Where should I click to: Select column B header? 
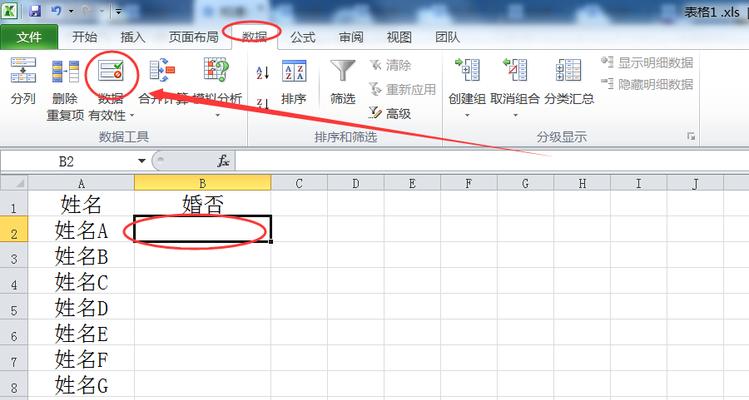[203, 183]
